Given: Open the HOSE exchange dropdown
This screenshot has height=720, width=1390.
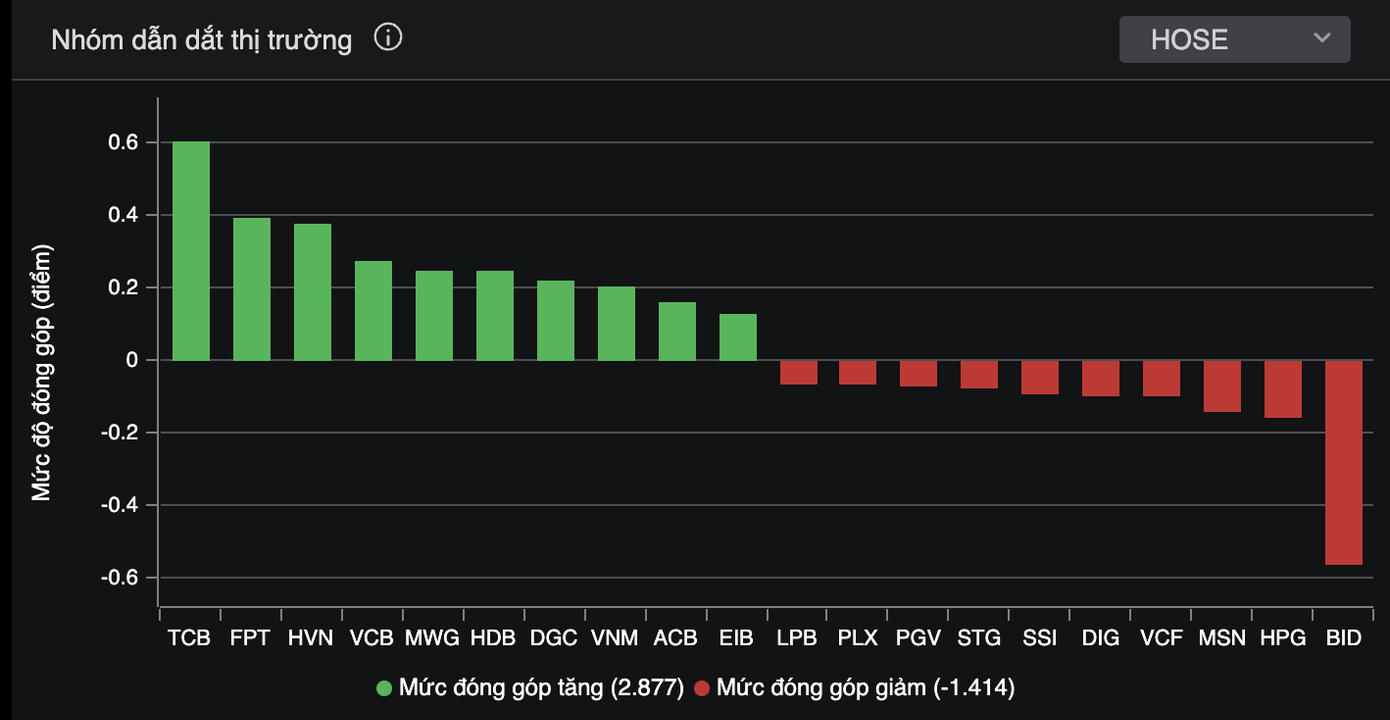Looking at the screenshot, I should [x=1234, y=40].
